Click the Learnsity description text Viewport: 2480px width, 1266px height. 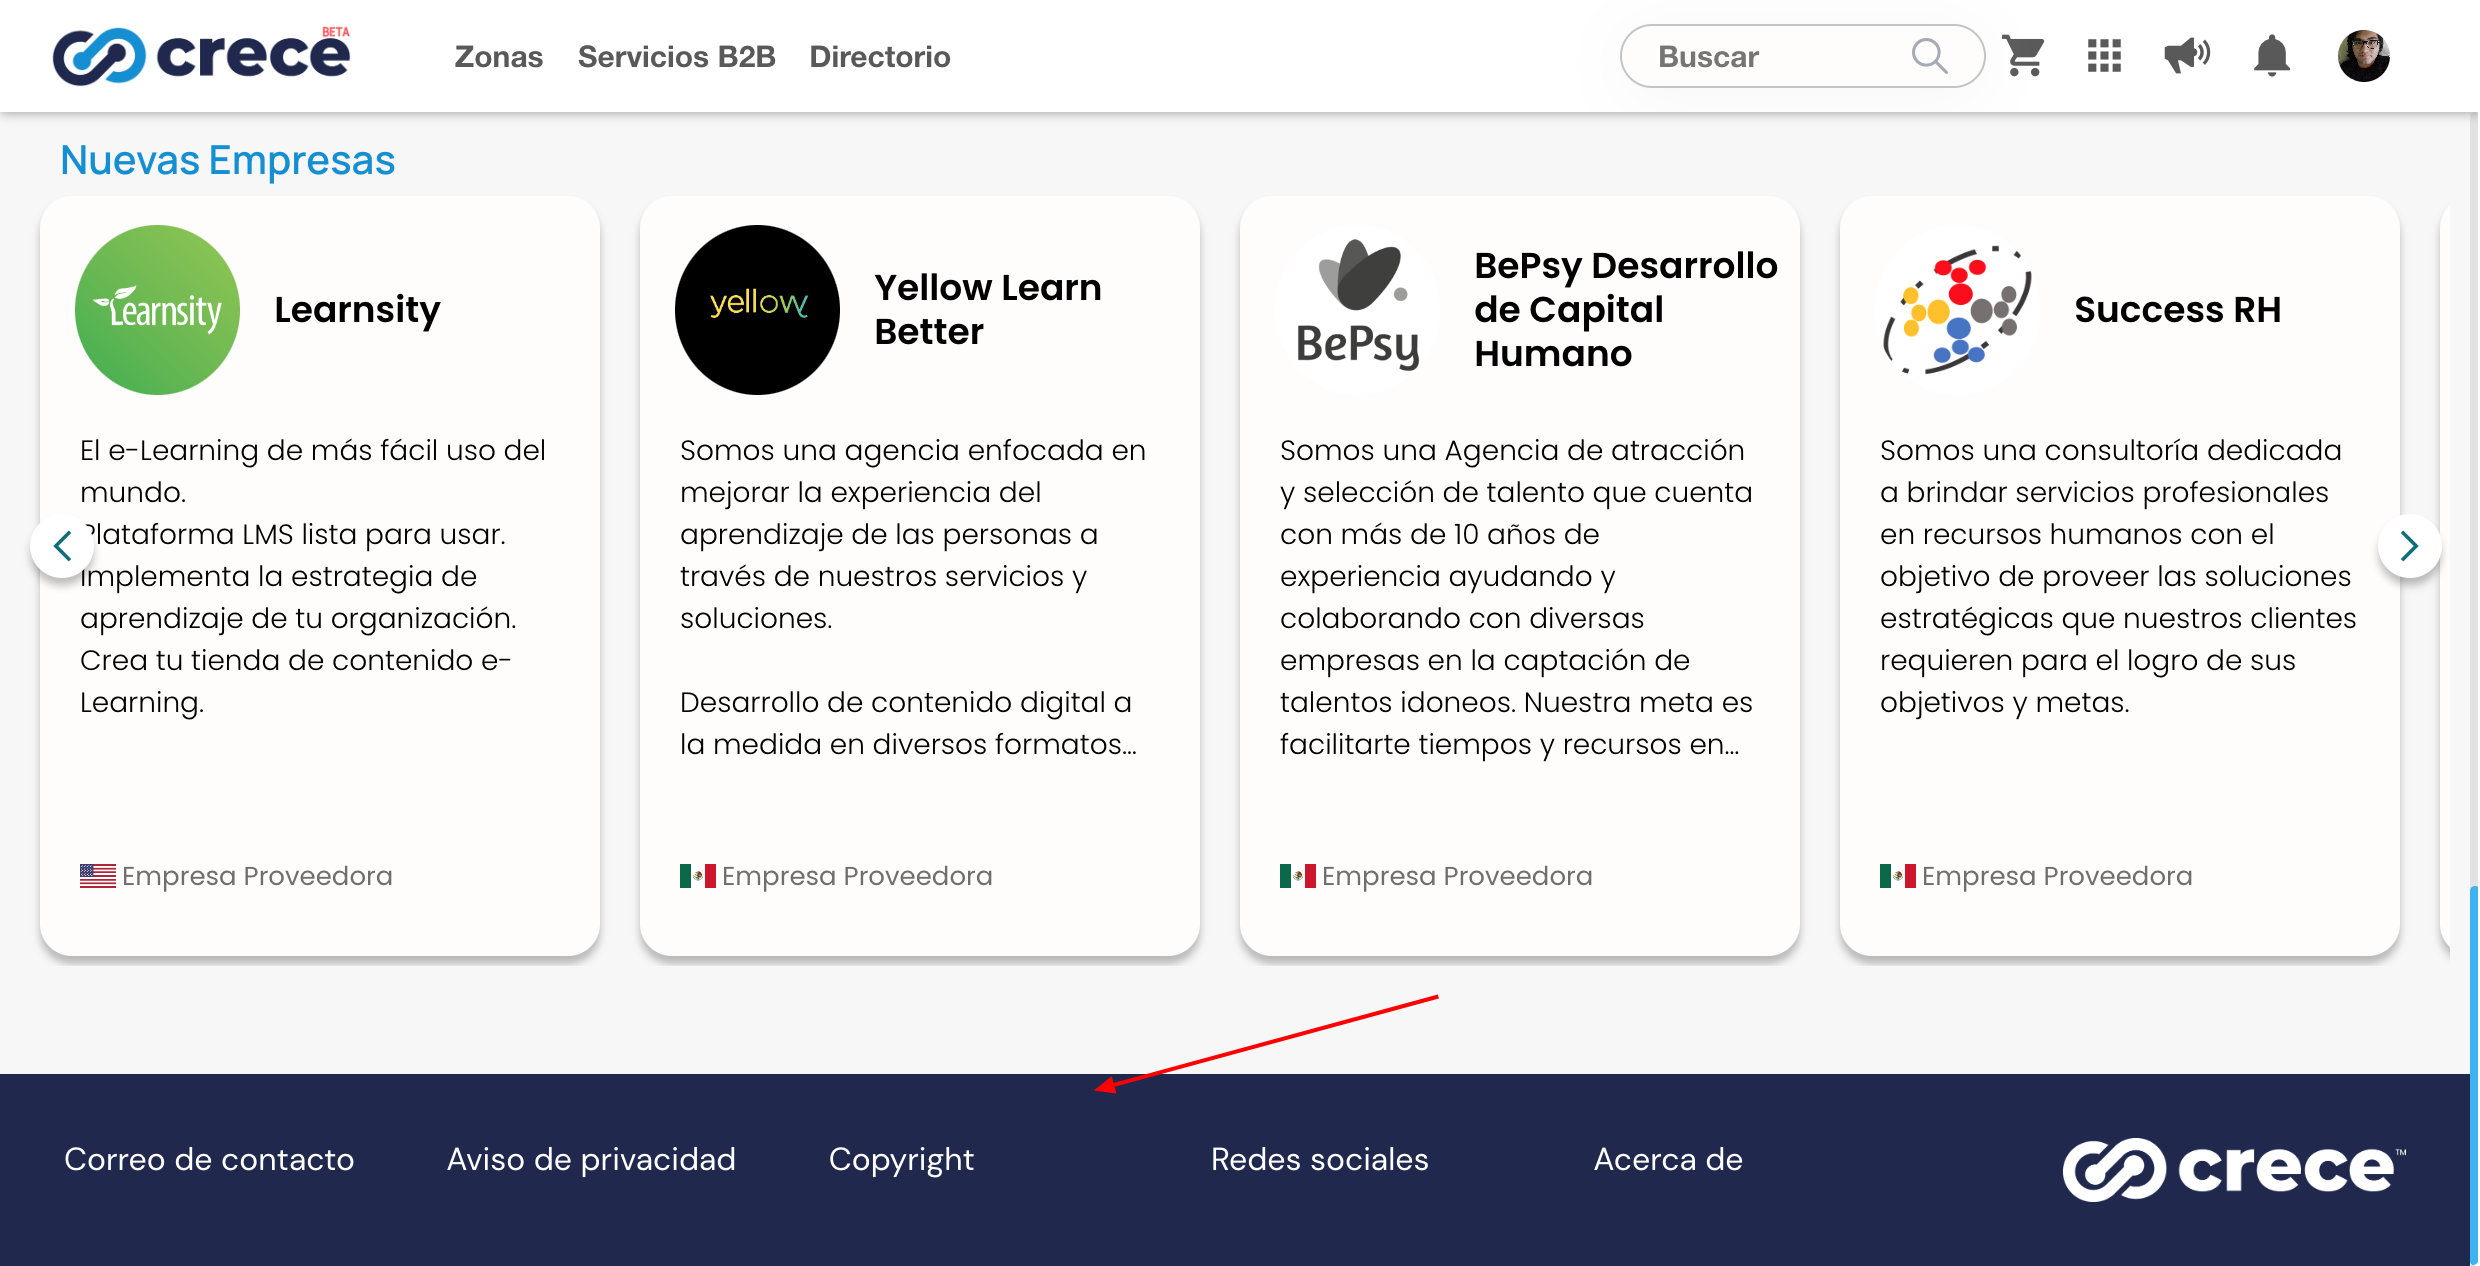click(x=313, y=576)
